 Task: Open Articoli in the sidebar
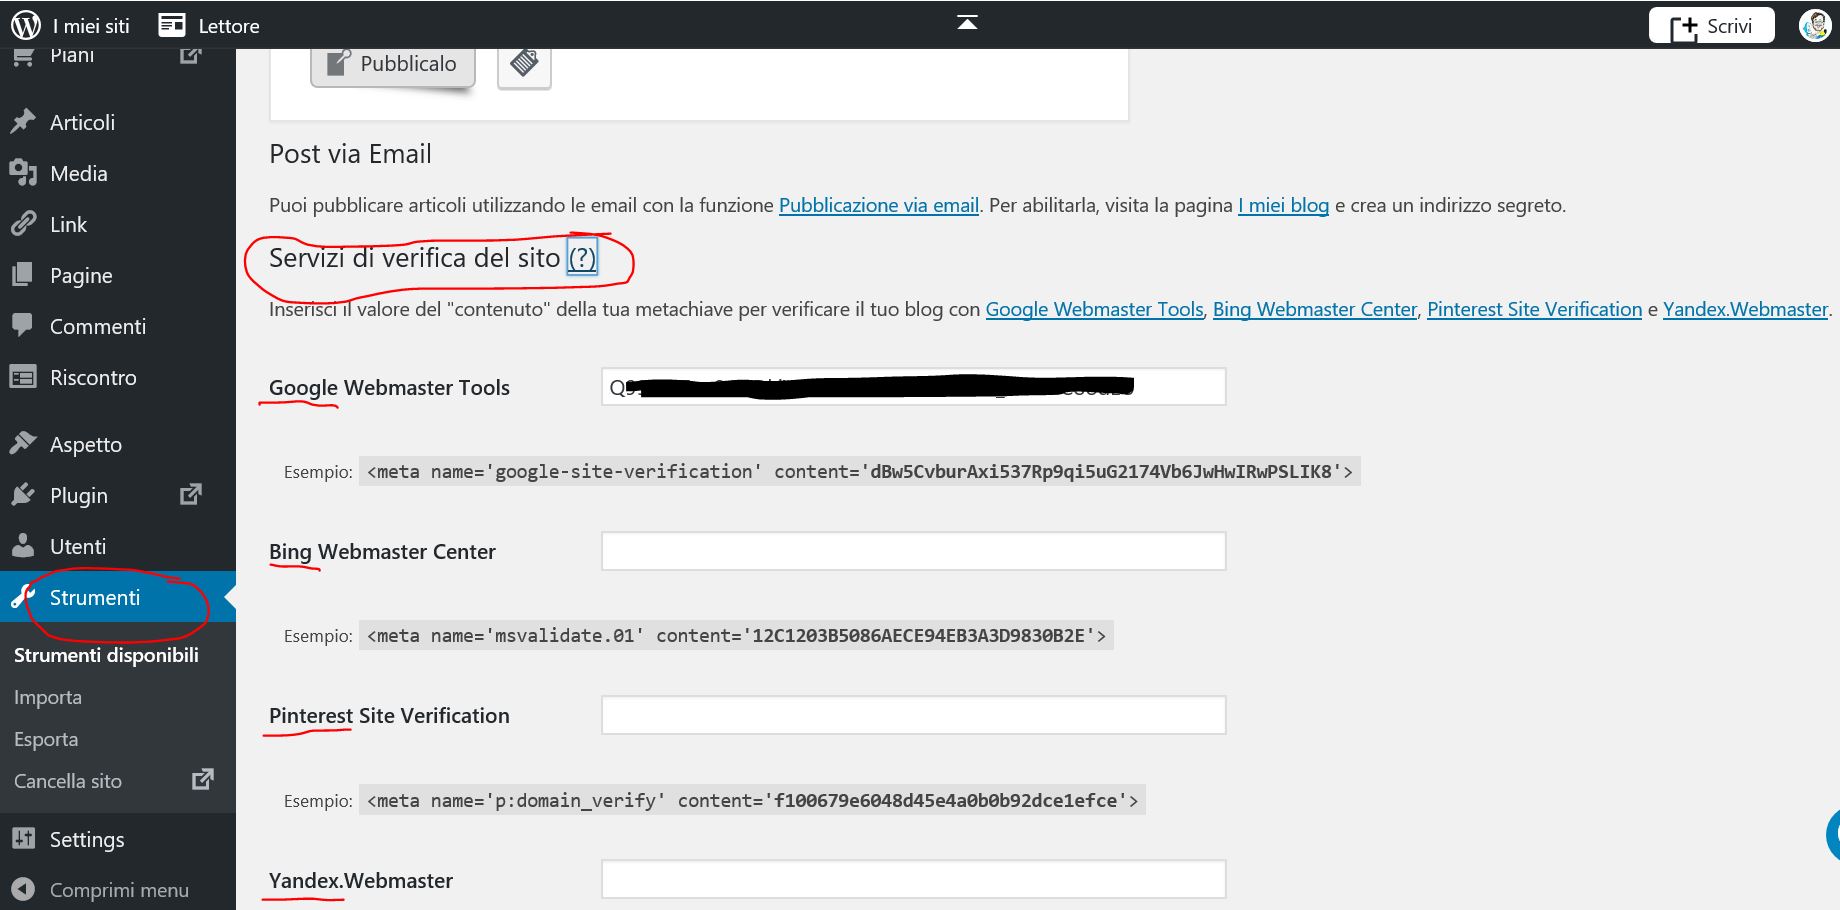click(x=82, y=122)
